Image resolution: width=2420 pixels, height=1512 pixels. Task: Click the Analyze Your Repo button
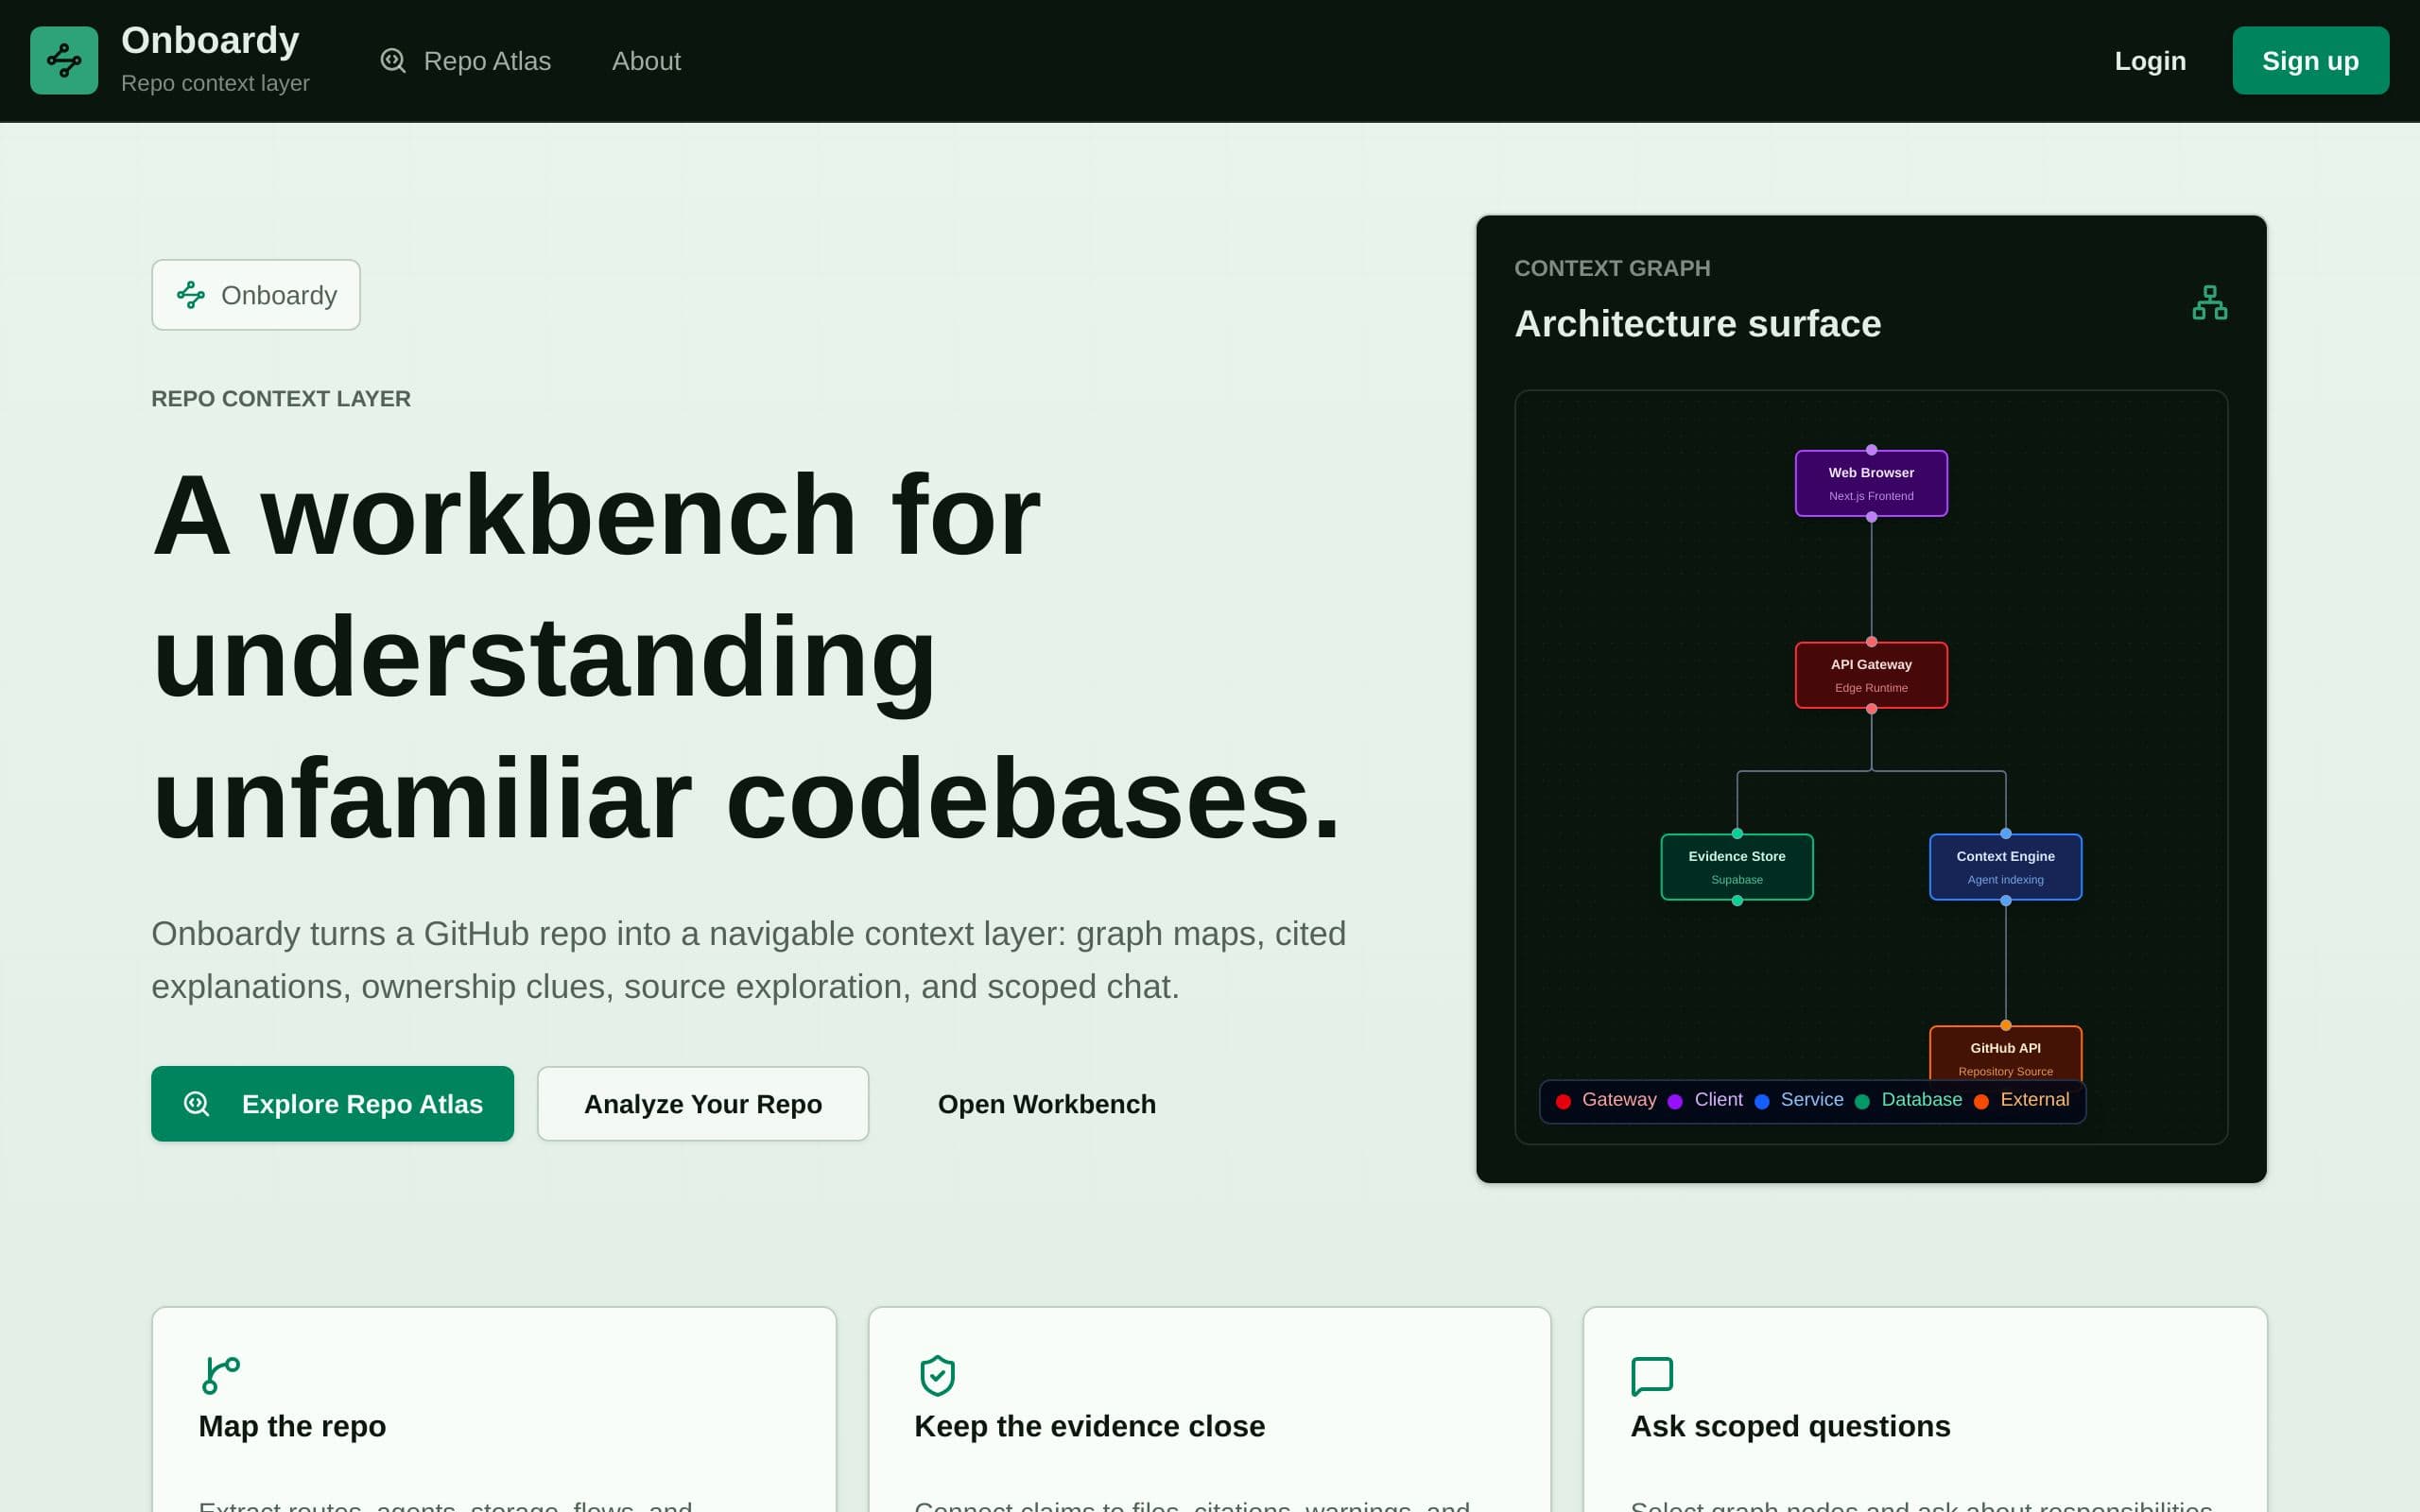(703, 1103)
